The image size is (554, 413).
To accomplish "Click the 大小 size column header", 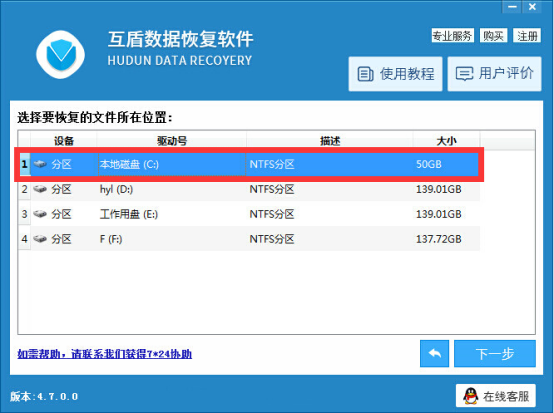I will point(446,141).
